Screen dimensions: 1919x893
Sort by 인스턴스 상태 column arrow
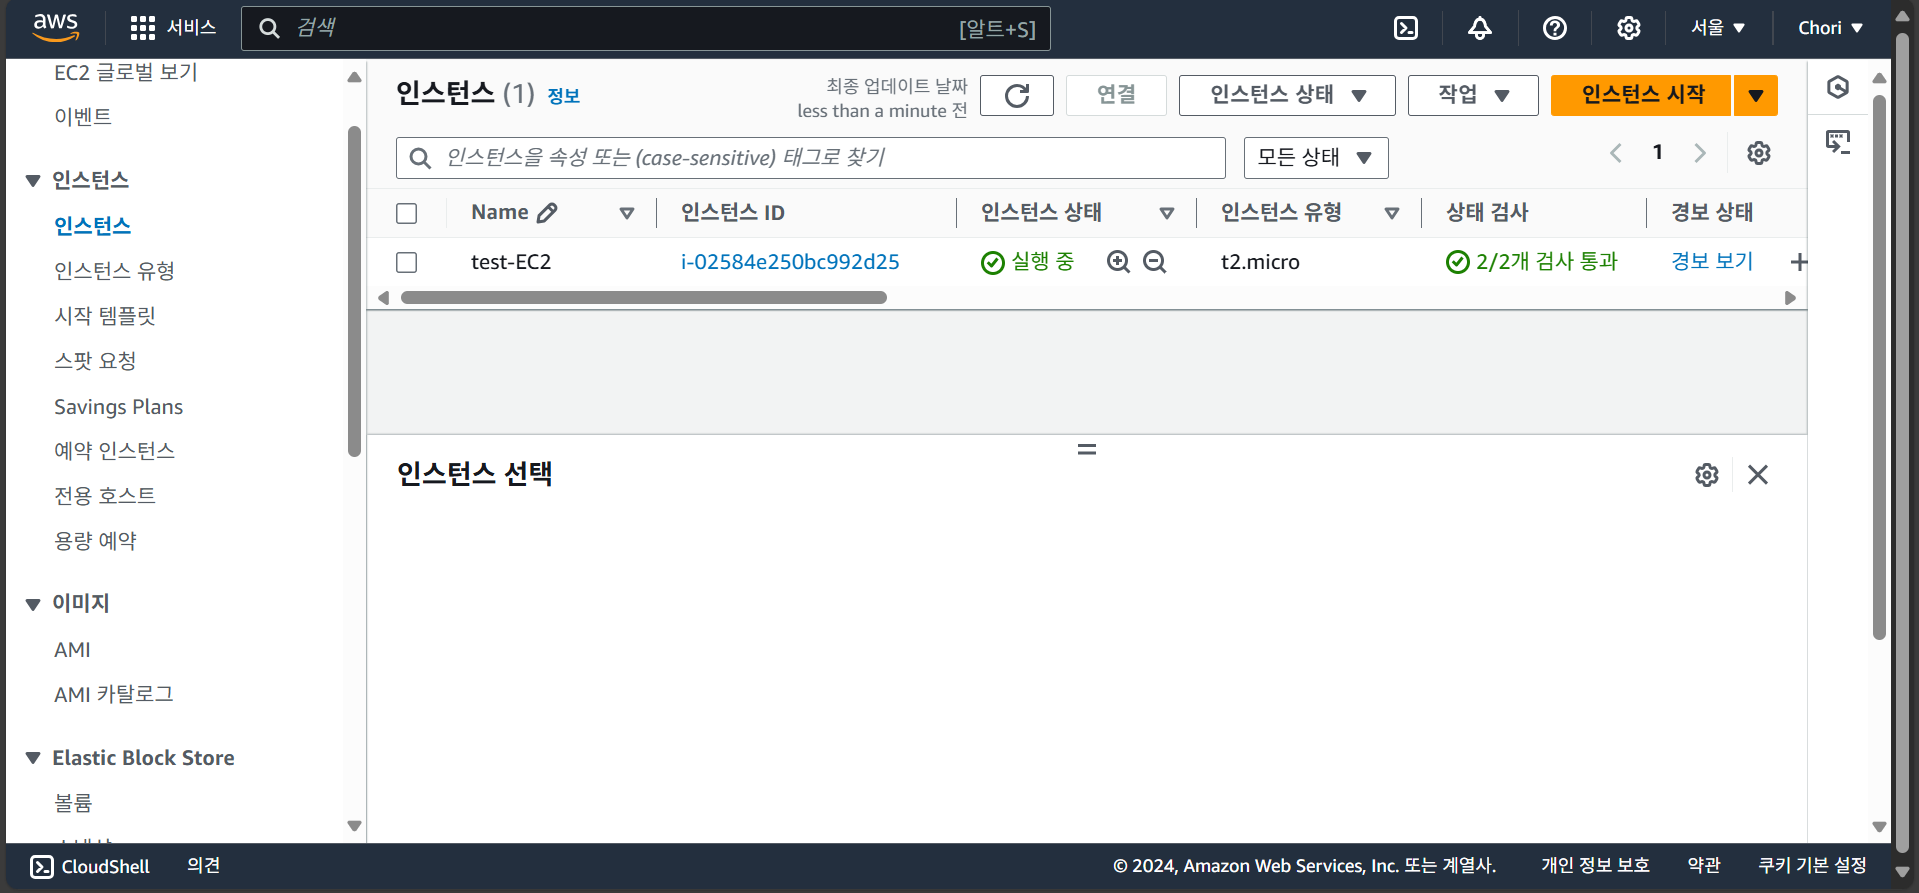pos(1167,213)
